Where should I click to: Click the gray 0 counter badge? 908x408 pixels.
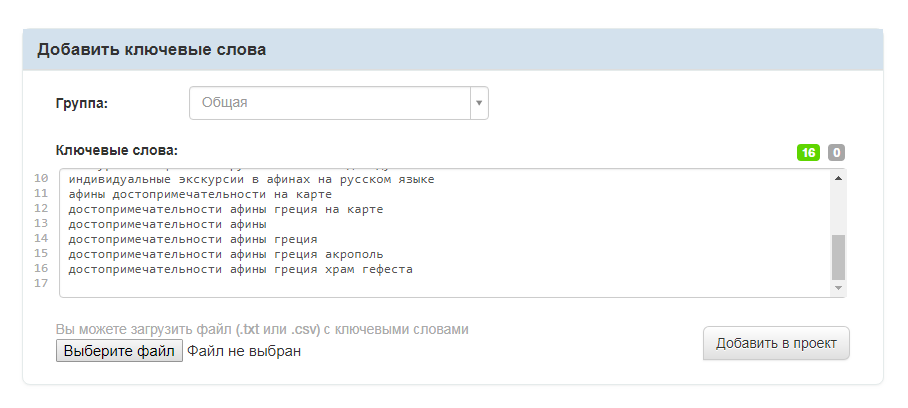click(836, 153)
